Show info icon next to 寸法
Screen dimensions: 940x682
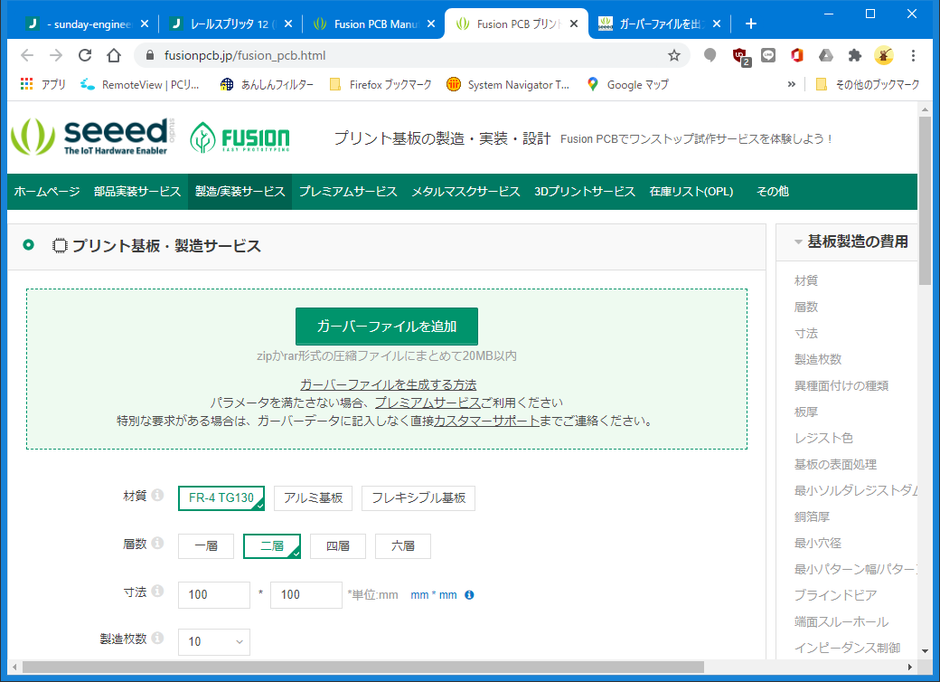pyautogui.click(x=158, y=591)
